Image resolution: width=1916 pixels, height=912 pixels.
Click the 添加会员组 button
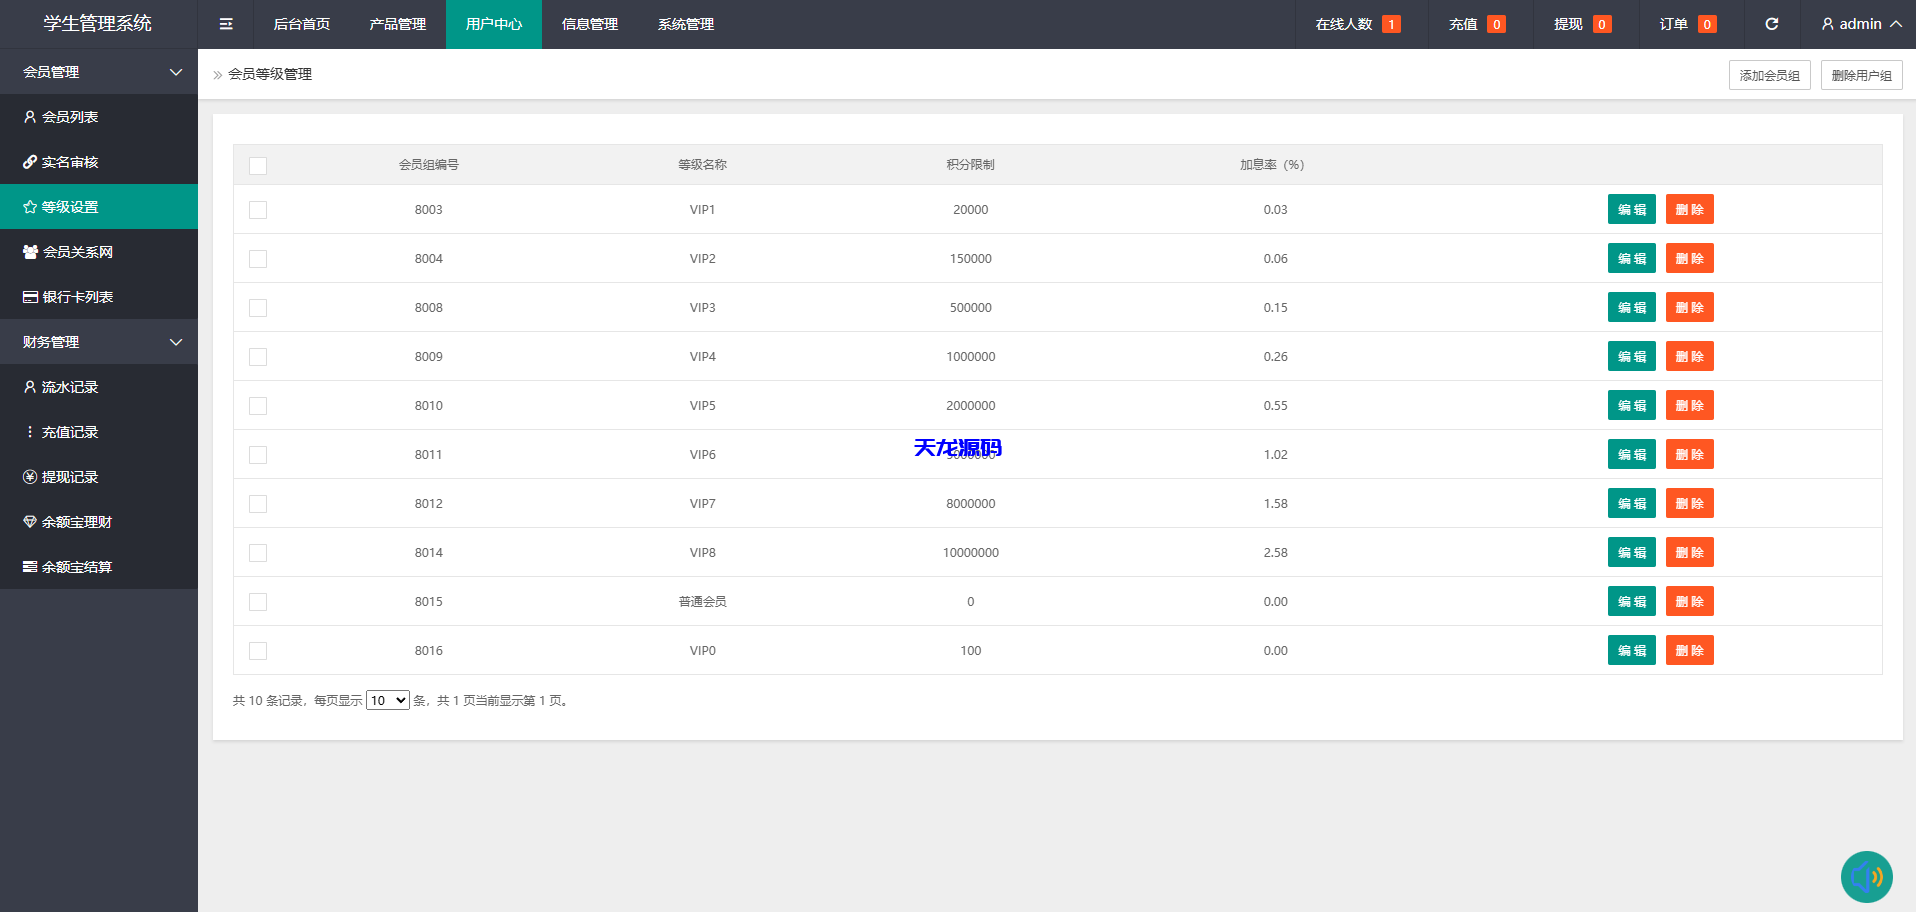1769,75
